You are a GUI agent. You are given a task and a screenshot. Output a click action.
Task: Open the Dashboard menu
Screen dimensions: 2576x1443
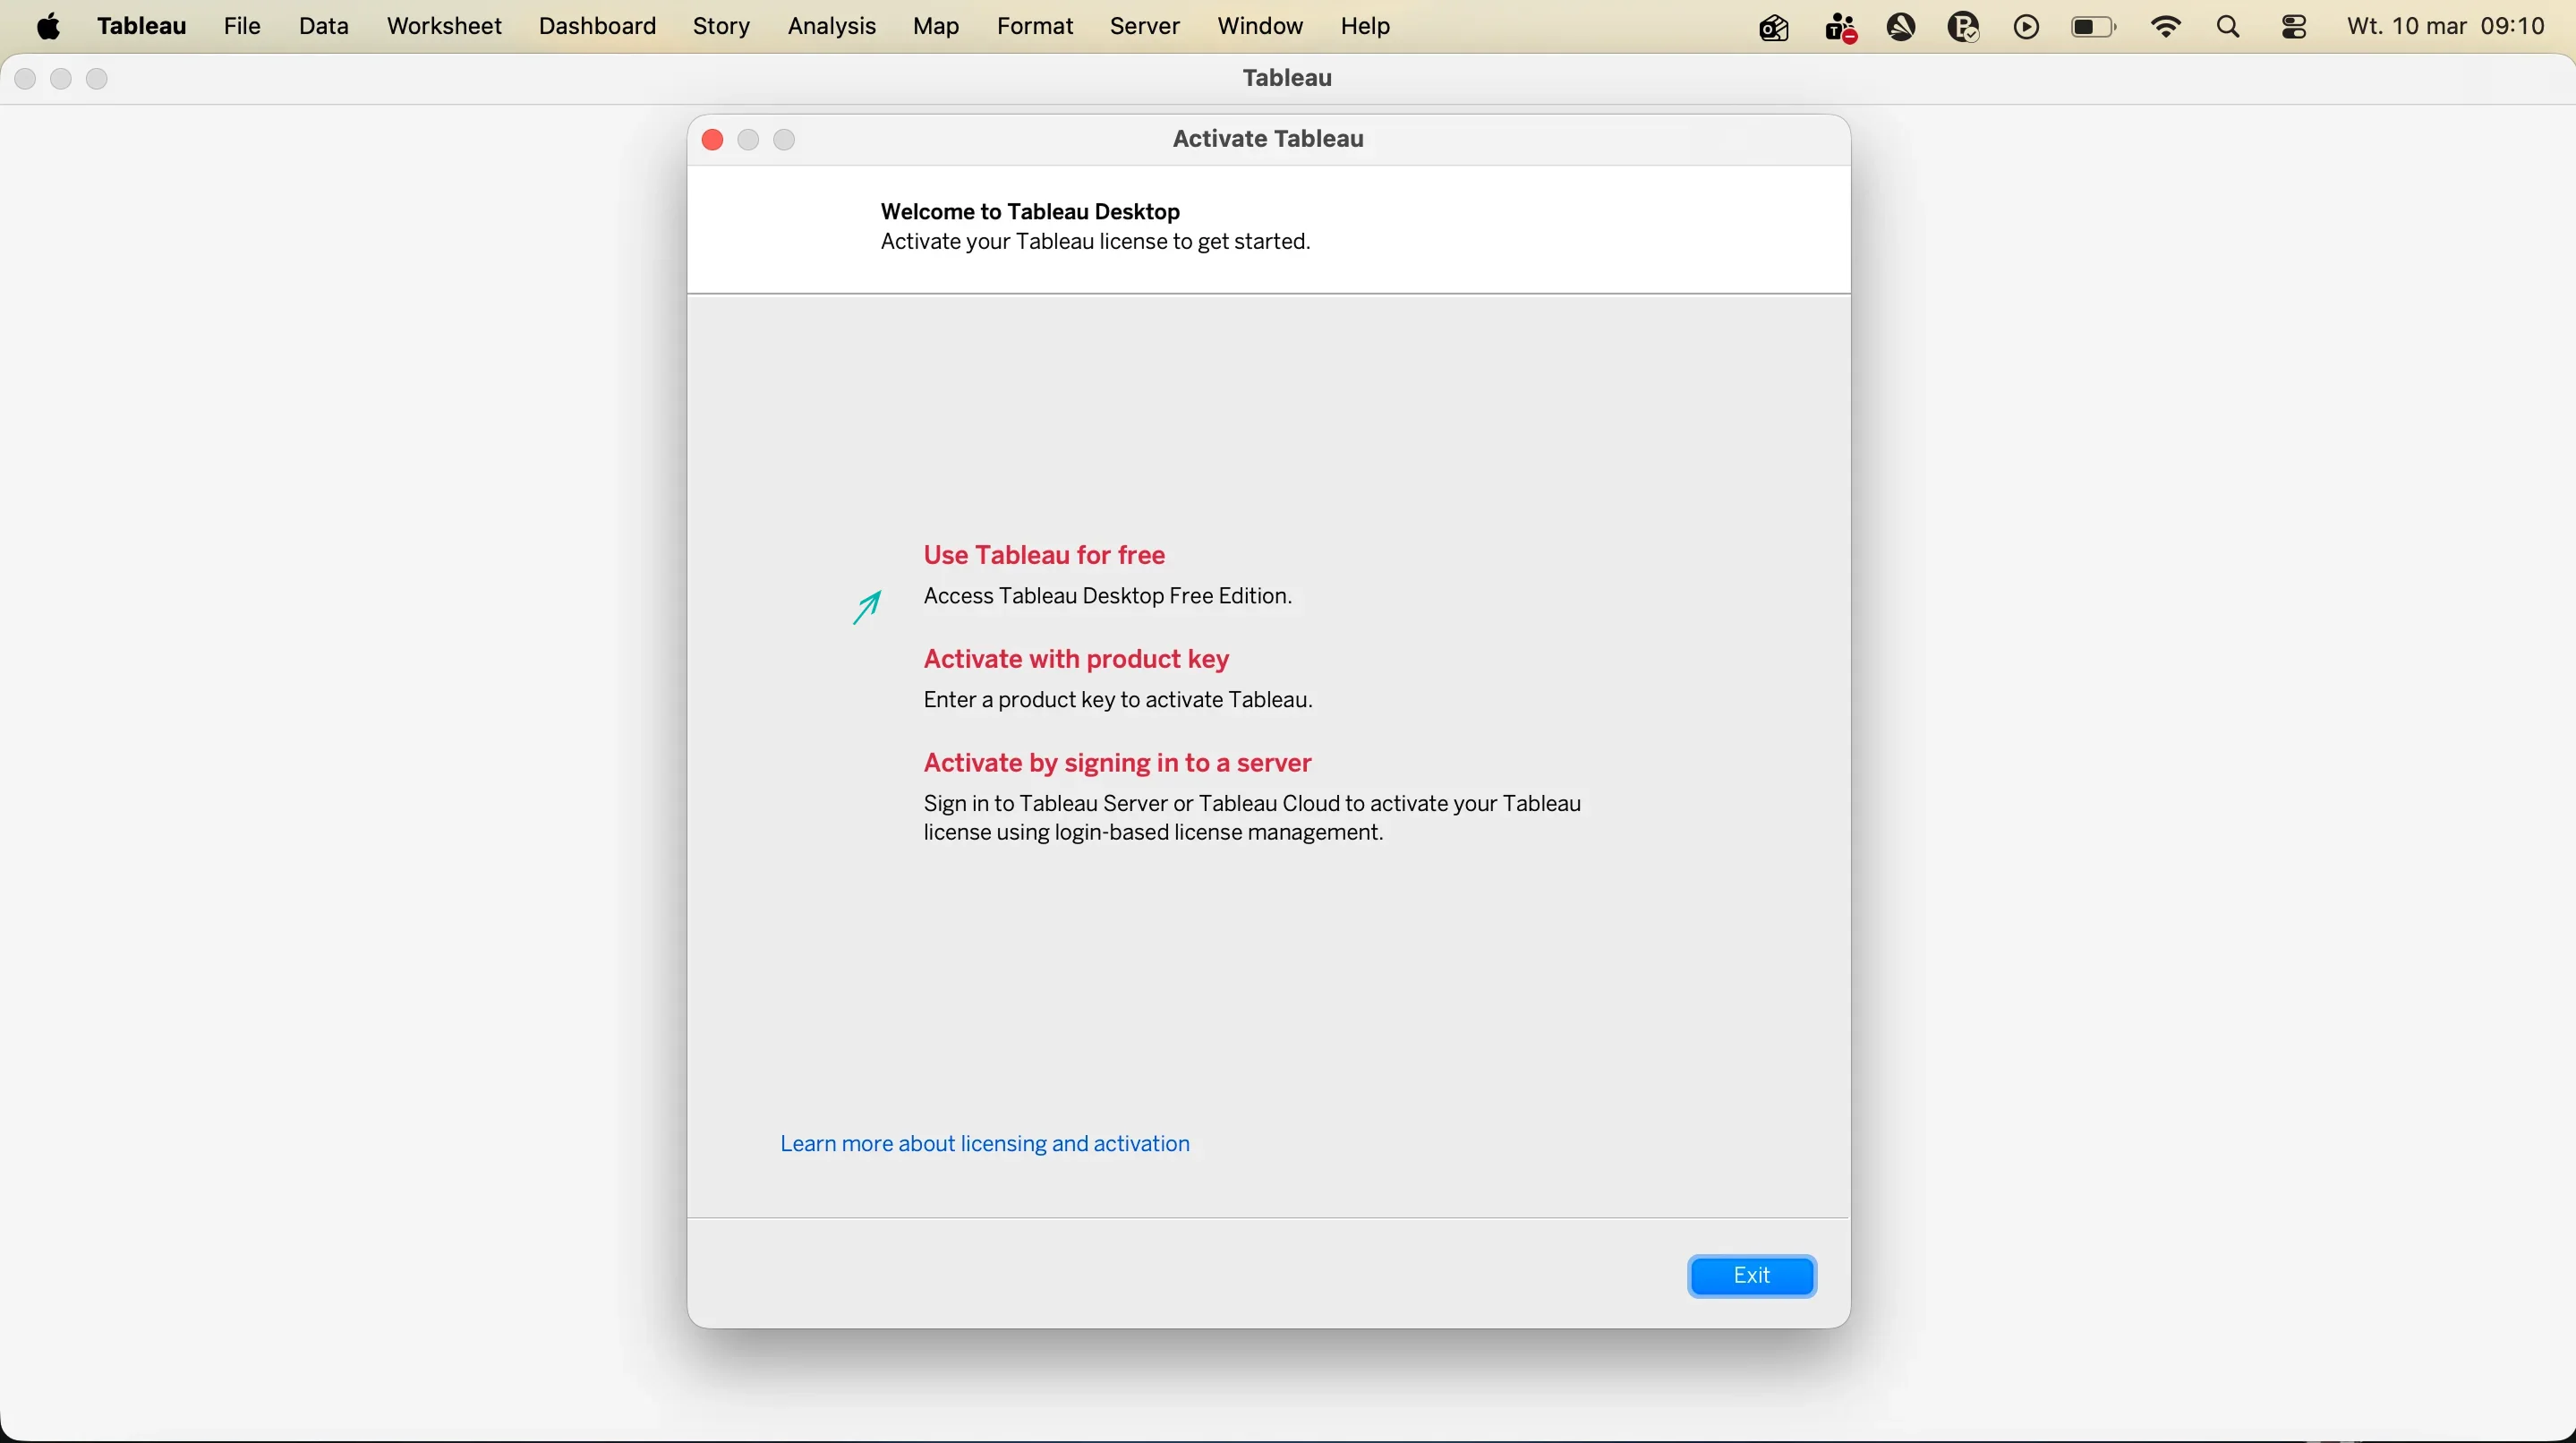pyautogui.click(x=597, y=27)
